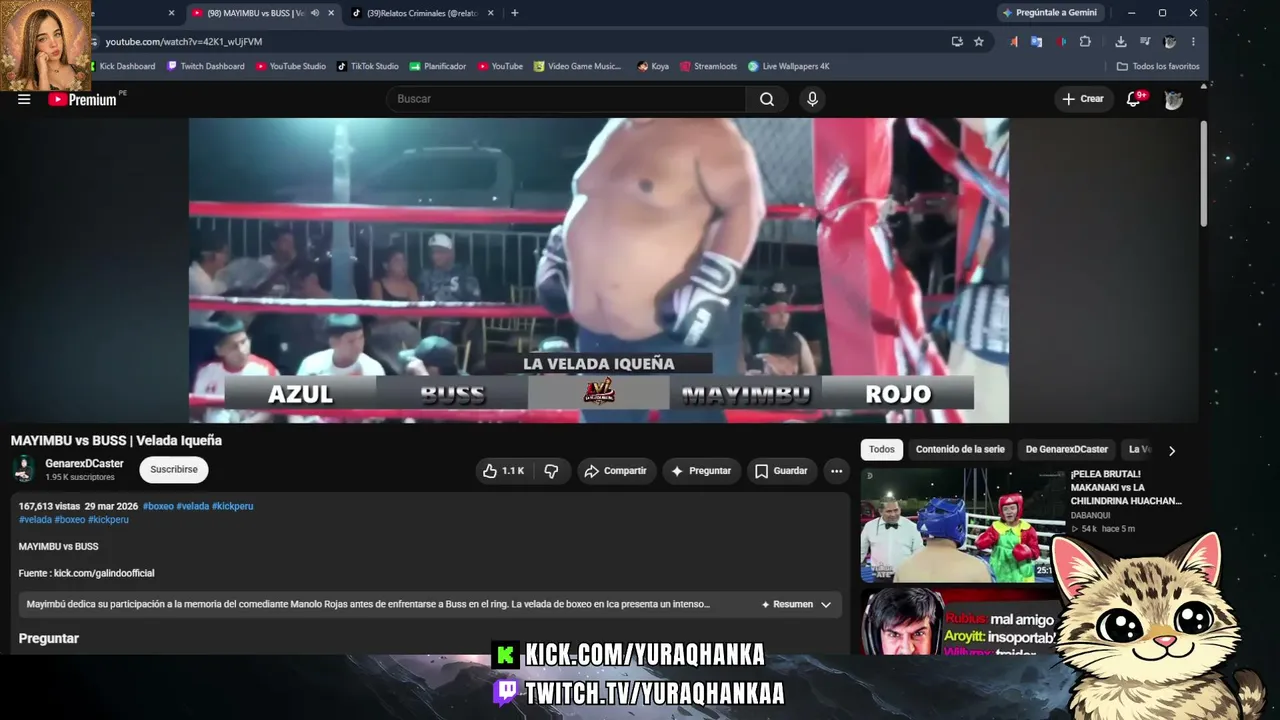Open Koya bookmark

coord(653,66)
